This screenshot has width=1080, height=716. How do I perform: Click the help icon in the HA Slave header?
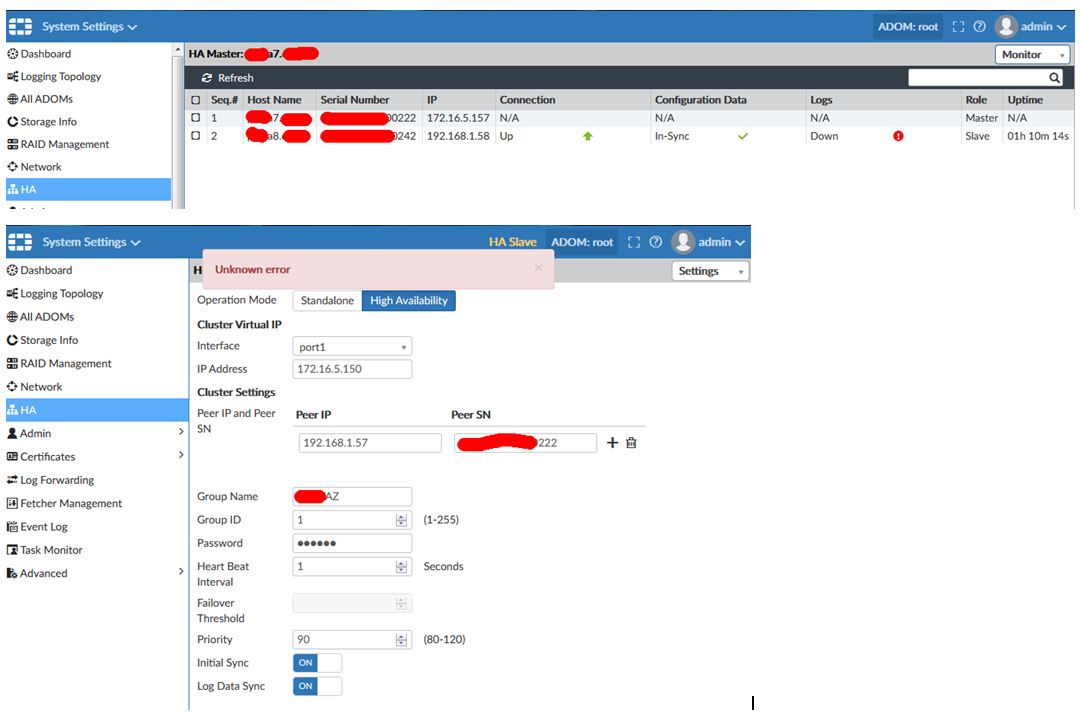click(655, 242)
